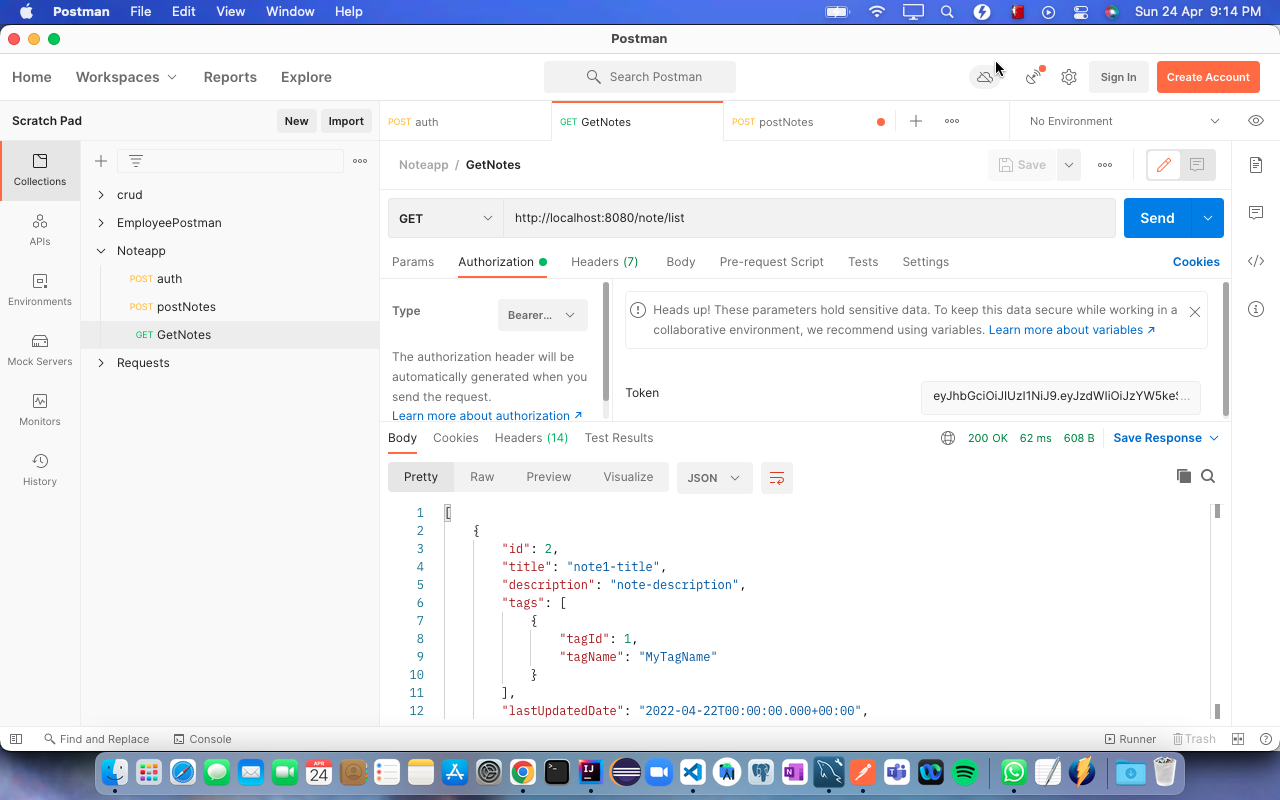
Task: Open the Test Results response tab
Action: 619,438
